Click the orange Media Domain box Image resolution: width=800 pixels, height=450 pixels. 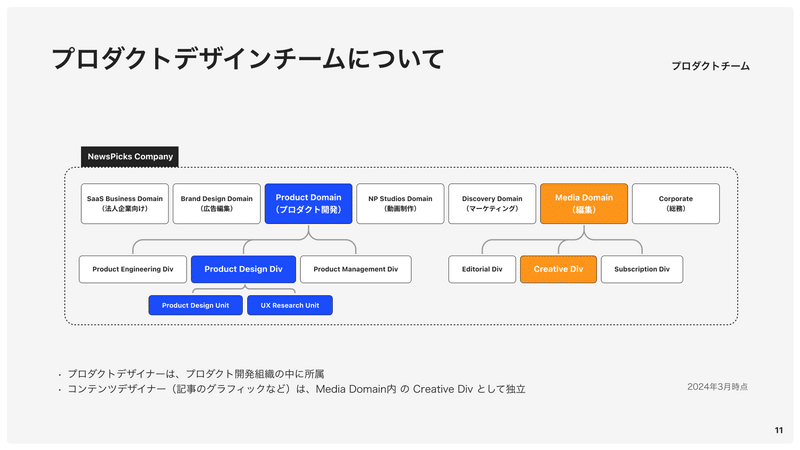point(584,204)
